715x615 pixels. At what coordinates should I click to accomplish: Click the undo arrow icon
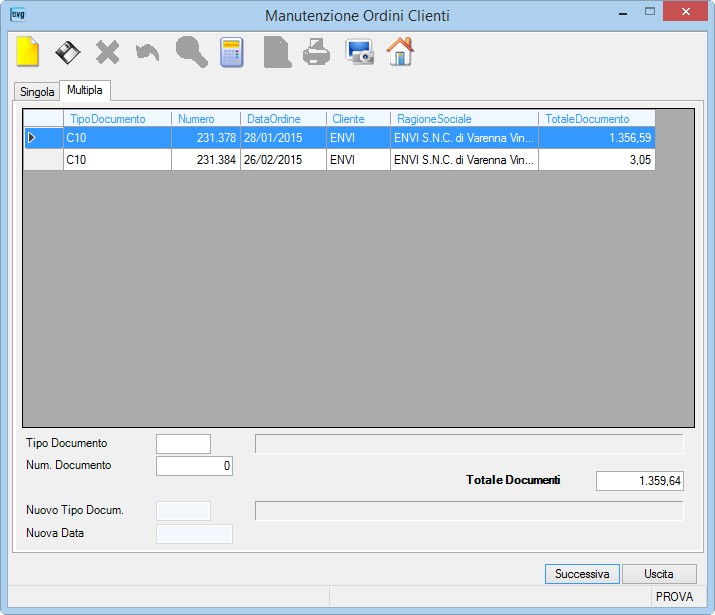point(147,52)
